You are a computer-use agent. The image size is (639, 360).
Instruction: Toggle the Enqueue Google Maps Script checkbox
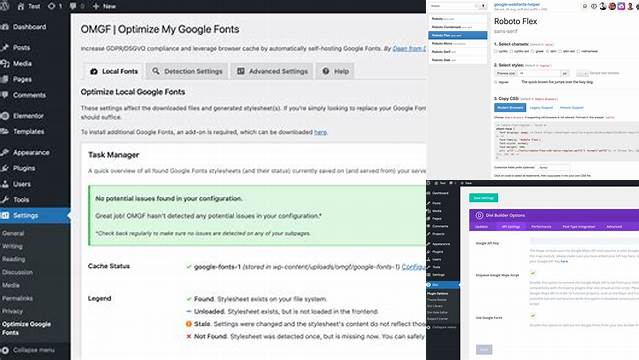[x=533, y=273]
